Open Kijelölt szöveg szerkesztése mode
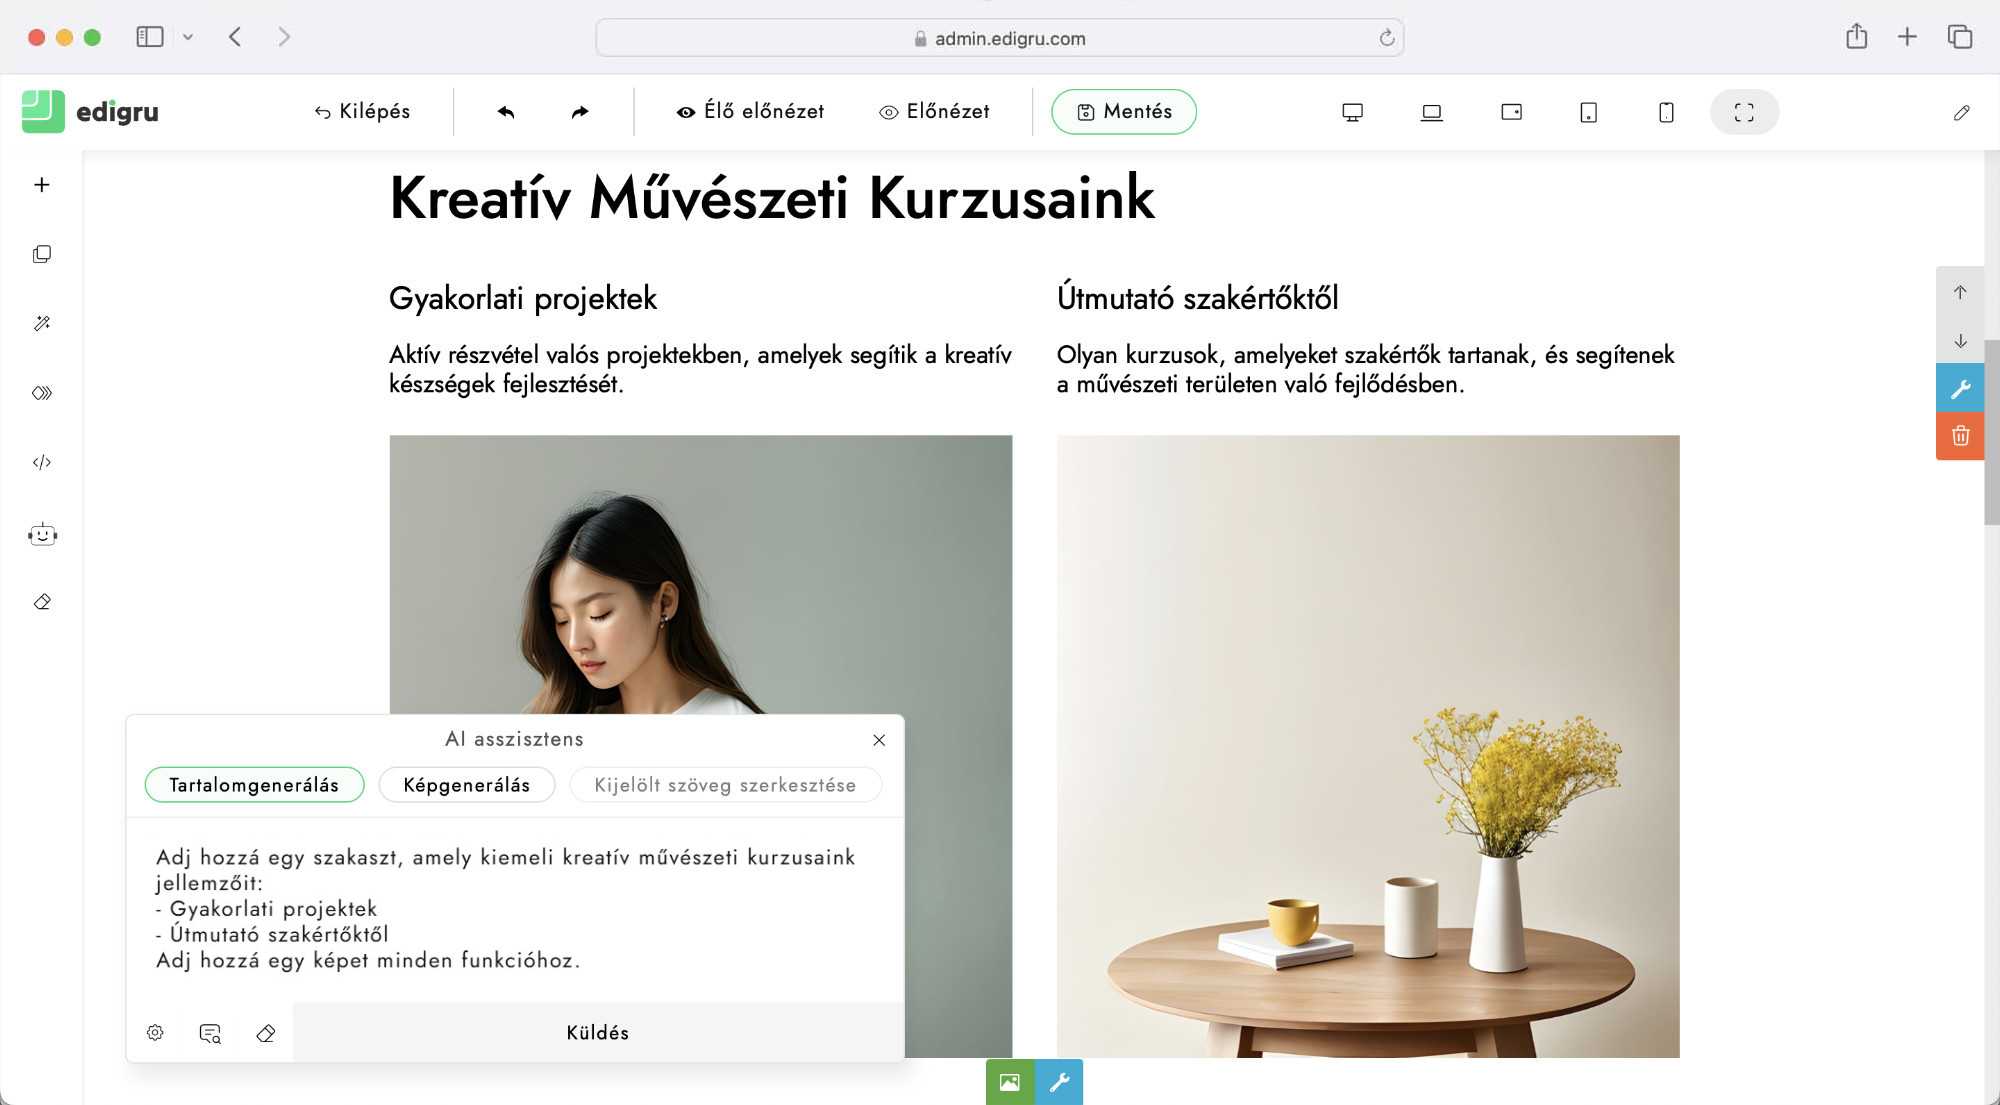Screen dimensions: 2000x1105 tap(725, 785)
